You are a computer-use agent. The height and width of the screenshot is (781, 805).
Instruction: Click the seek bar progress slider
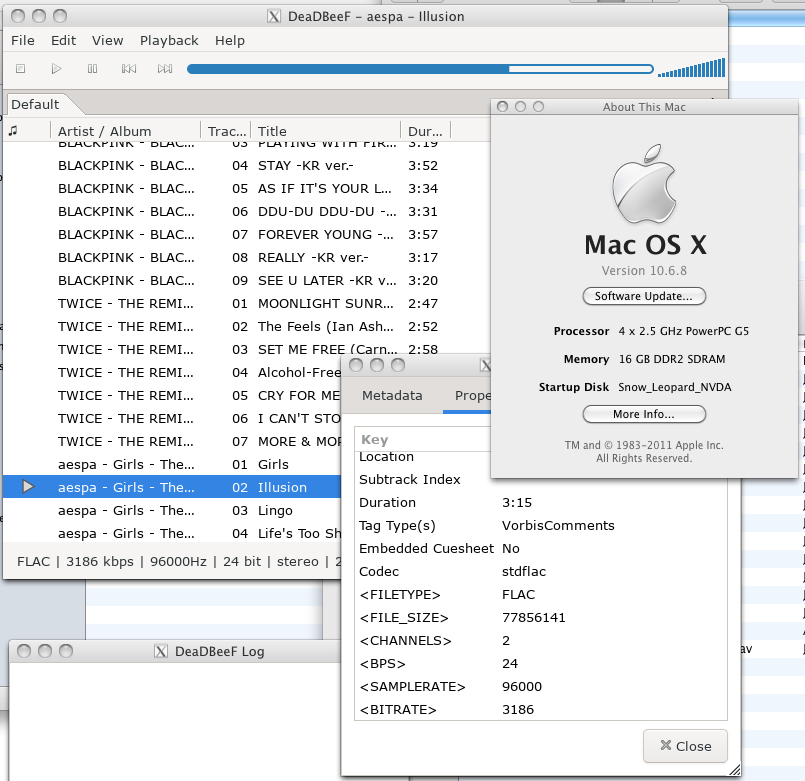pos(420,69)
